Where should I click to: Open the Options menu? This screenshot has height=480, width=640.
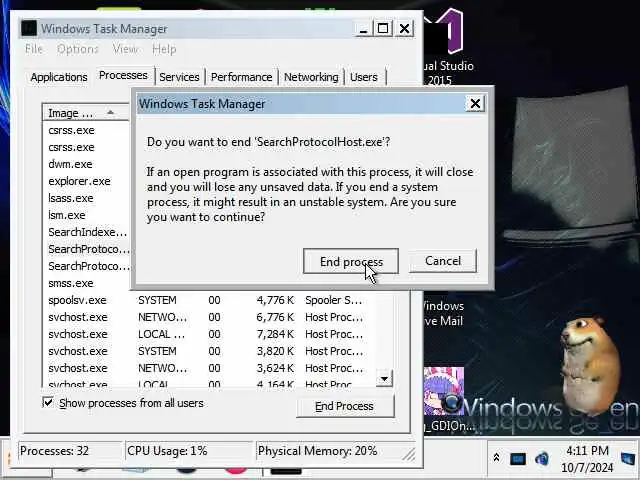pos(78,49)
